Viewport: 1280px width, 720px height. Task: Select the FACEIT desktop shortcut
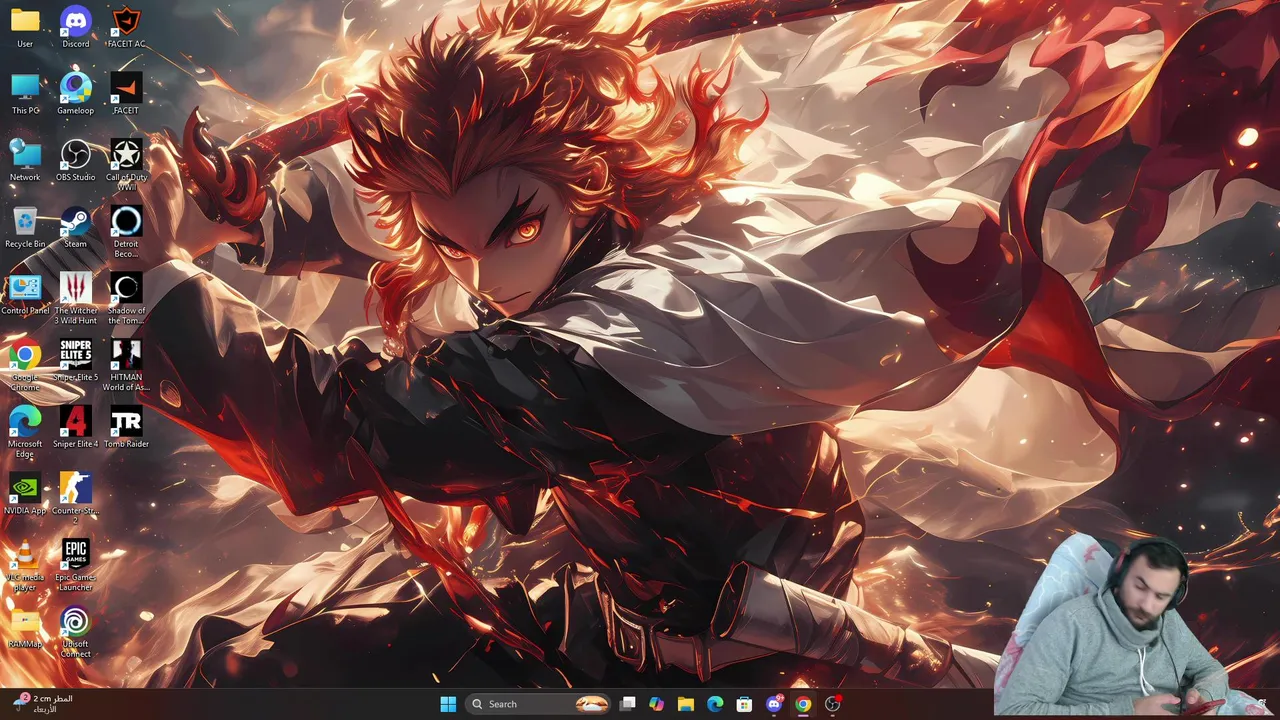126,94
